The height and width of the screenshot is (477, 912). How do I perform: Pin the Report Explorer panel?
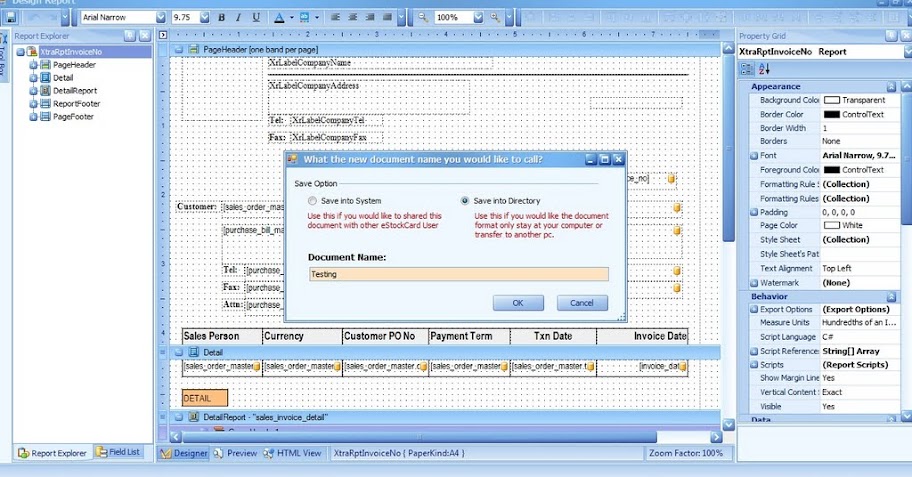[x=130, y=36]
